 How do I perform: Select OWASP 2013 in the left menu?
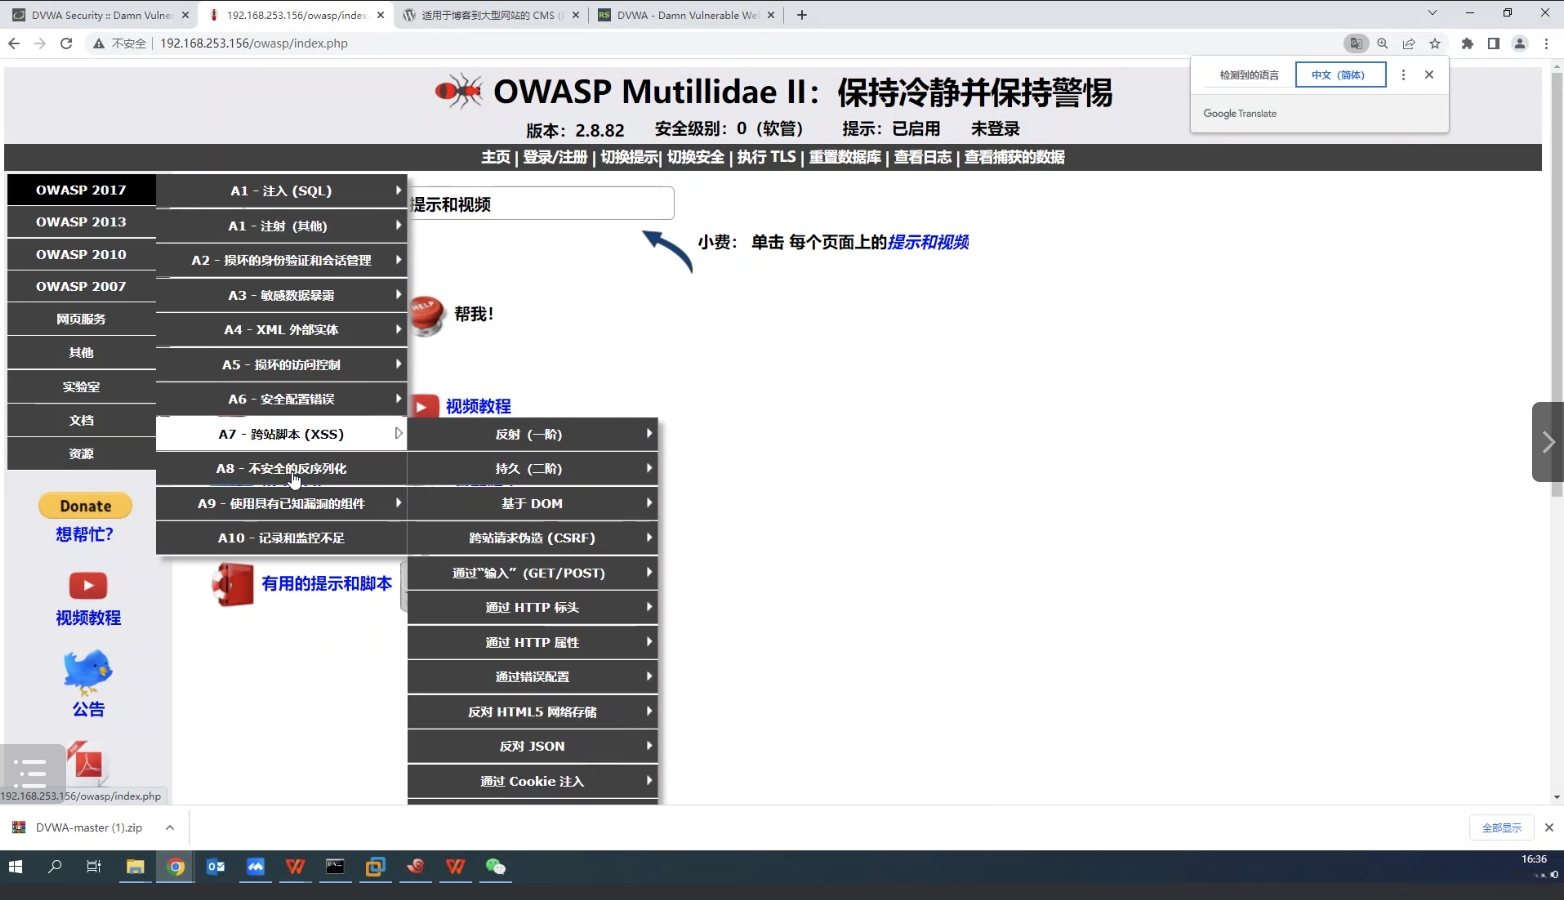click(x=81, y=222)
